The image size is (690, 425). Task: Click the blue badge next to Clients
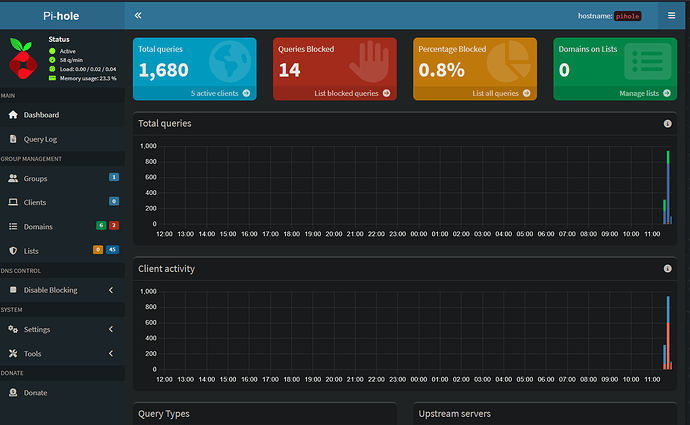114,201
